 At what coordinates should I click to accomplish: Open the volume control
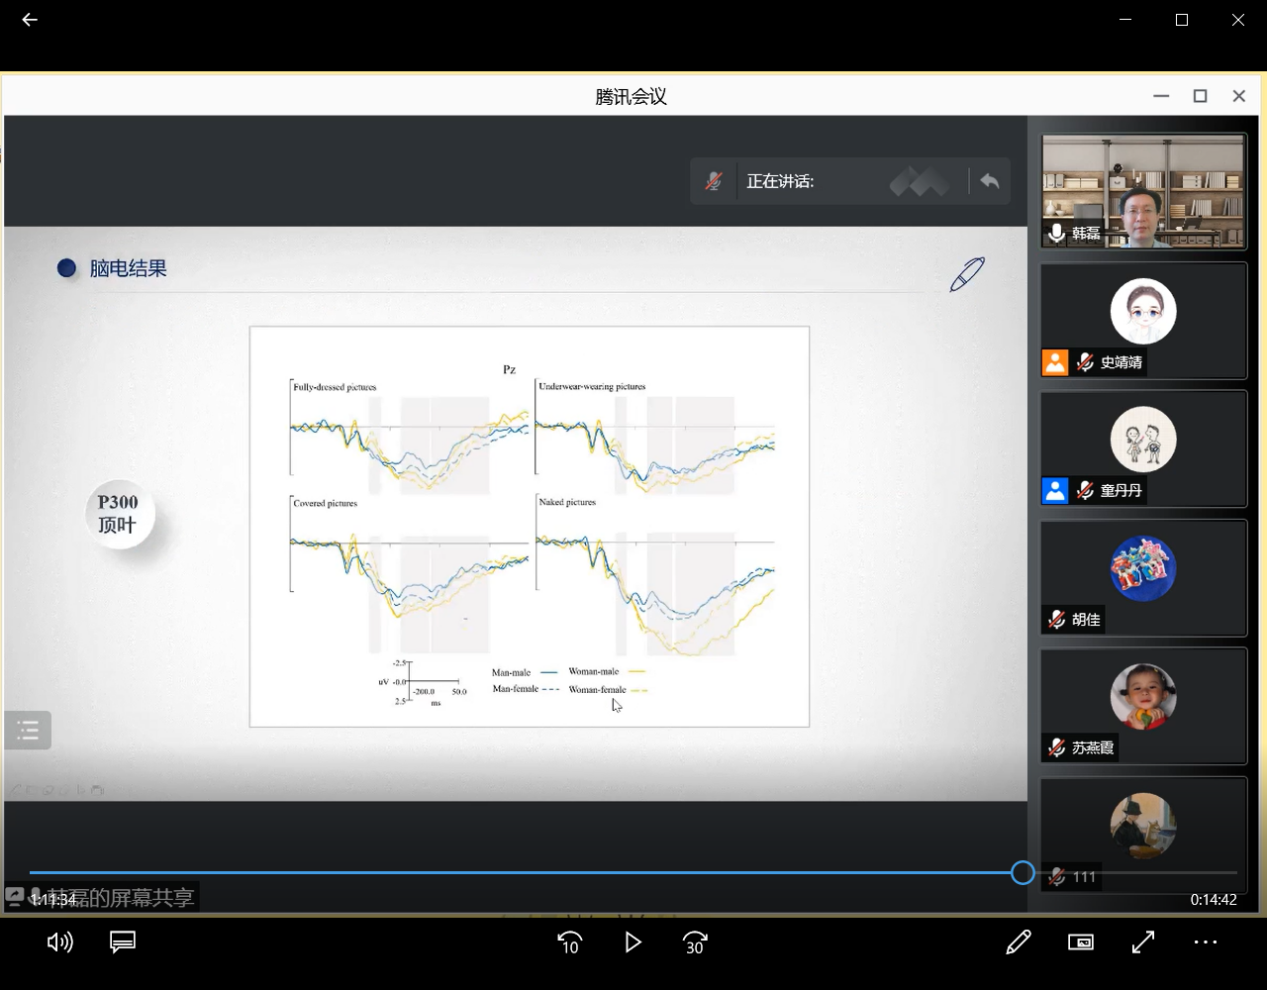[x=60, y=942]
